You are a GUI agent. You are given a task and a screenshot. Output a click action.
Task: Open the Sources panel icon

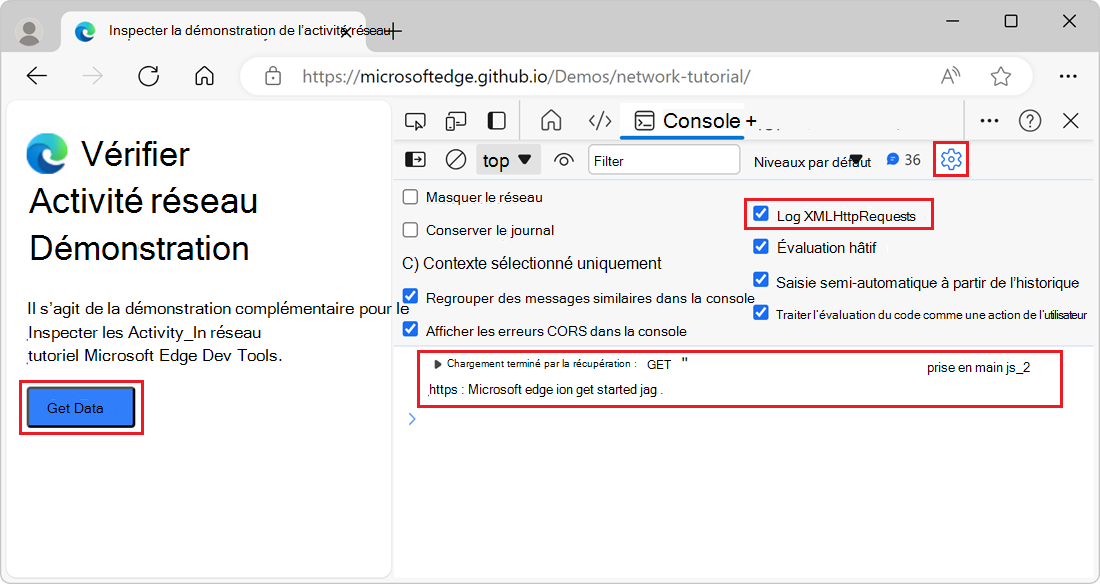click(600, 119)
